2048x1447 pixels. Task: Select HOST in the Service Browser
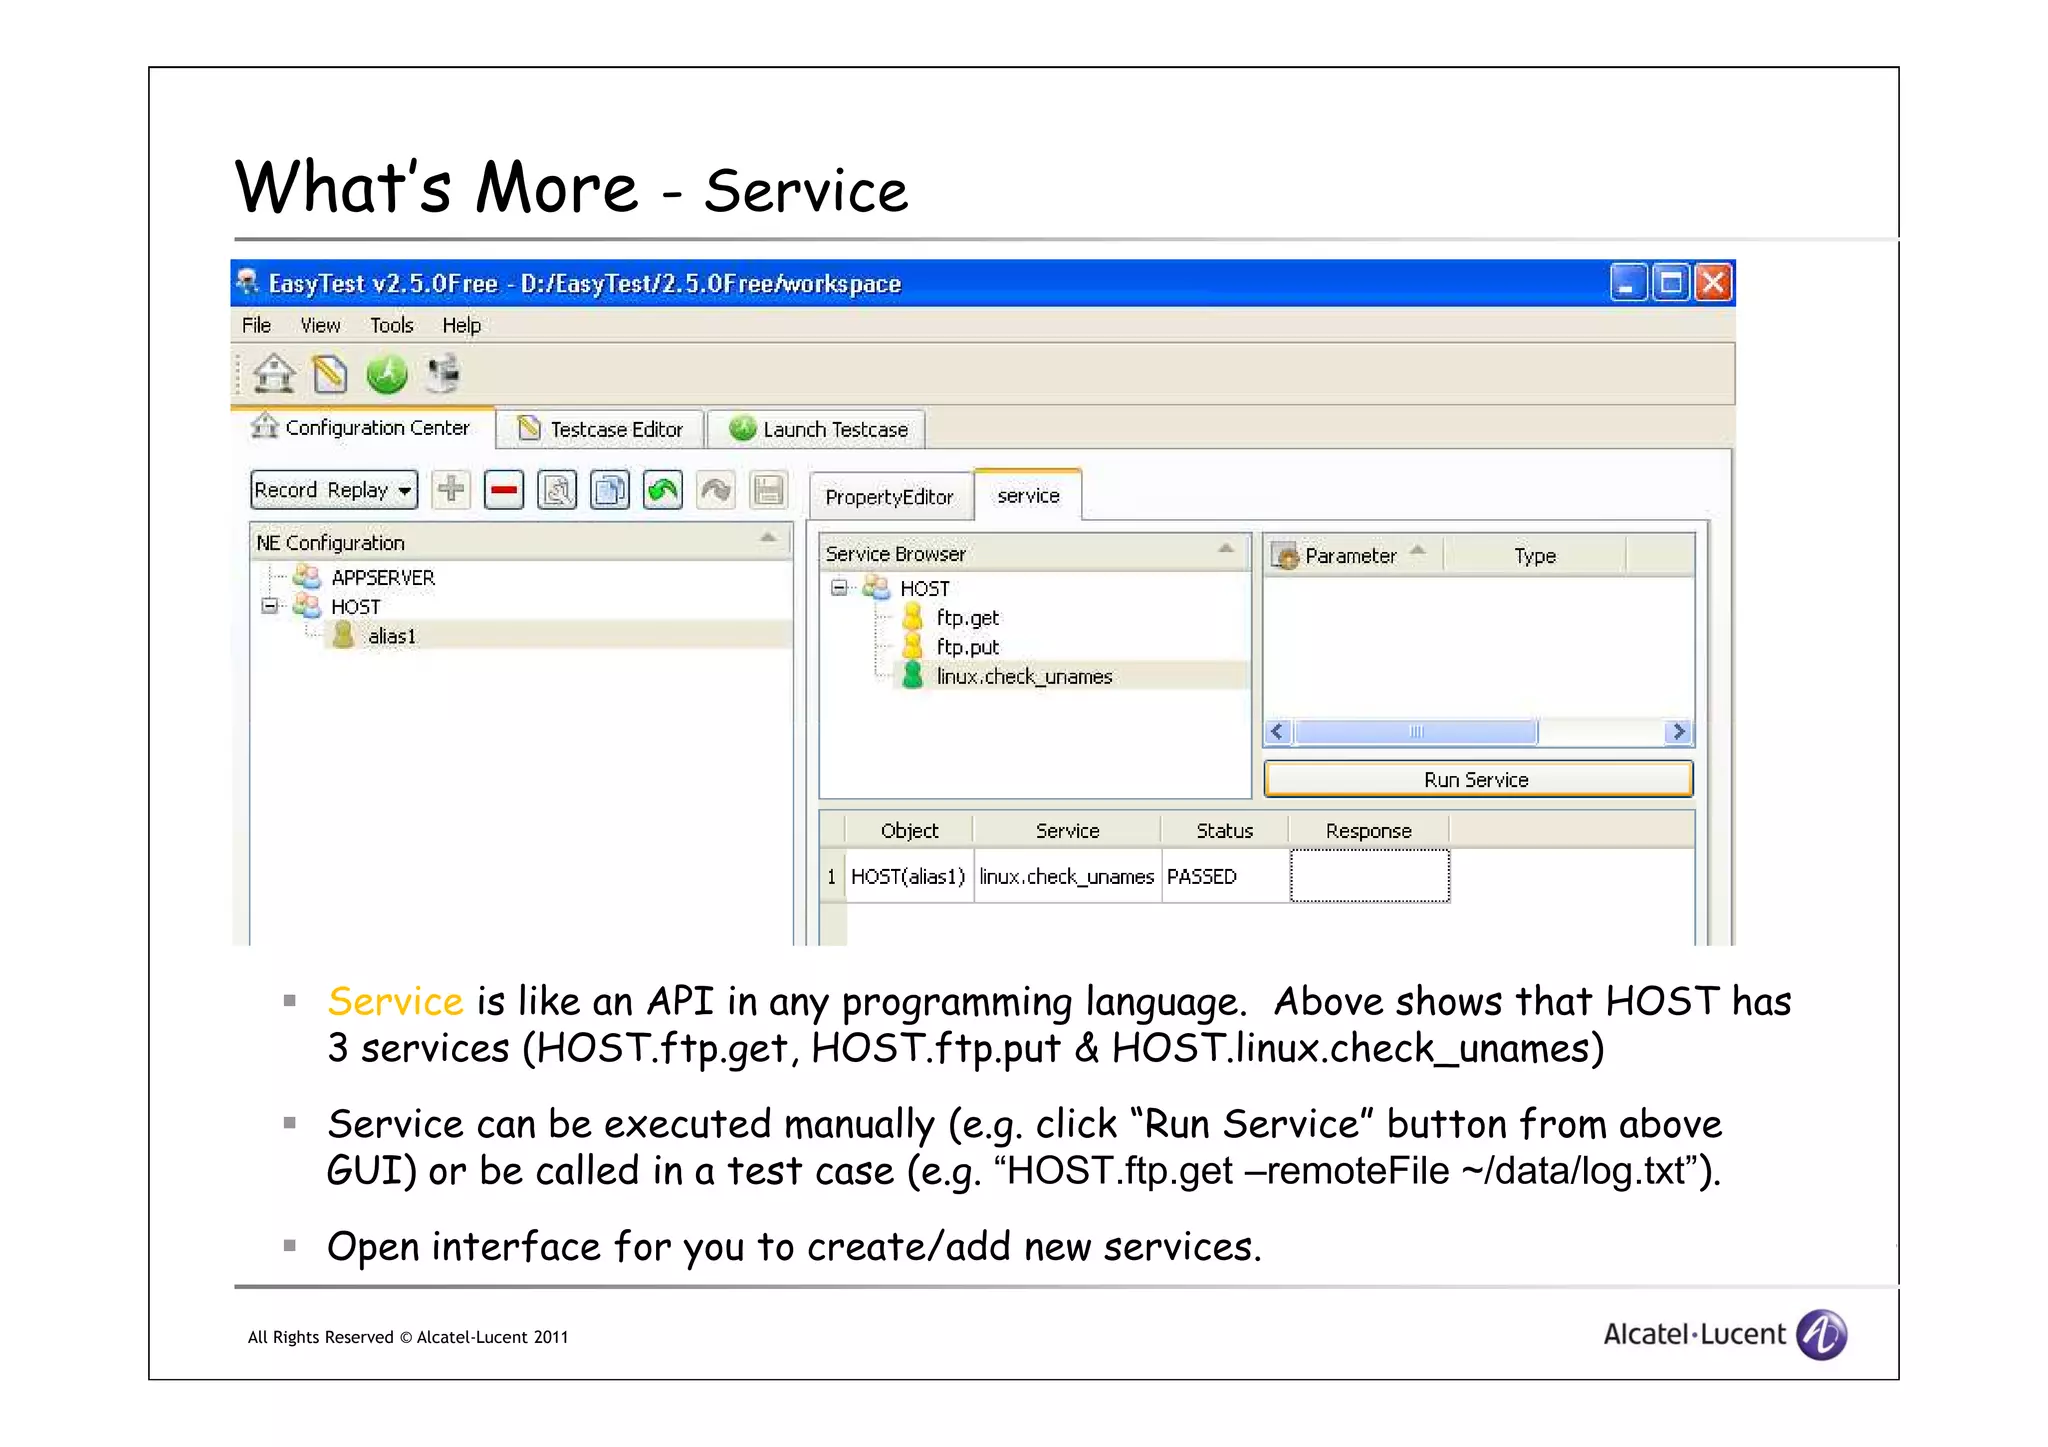point(924,588)
